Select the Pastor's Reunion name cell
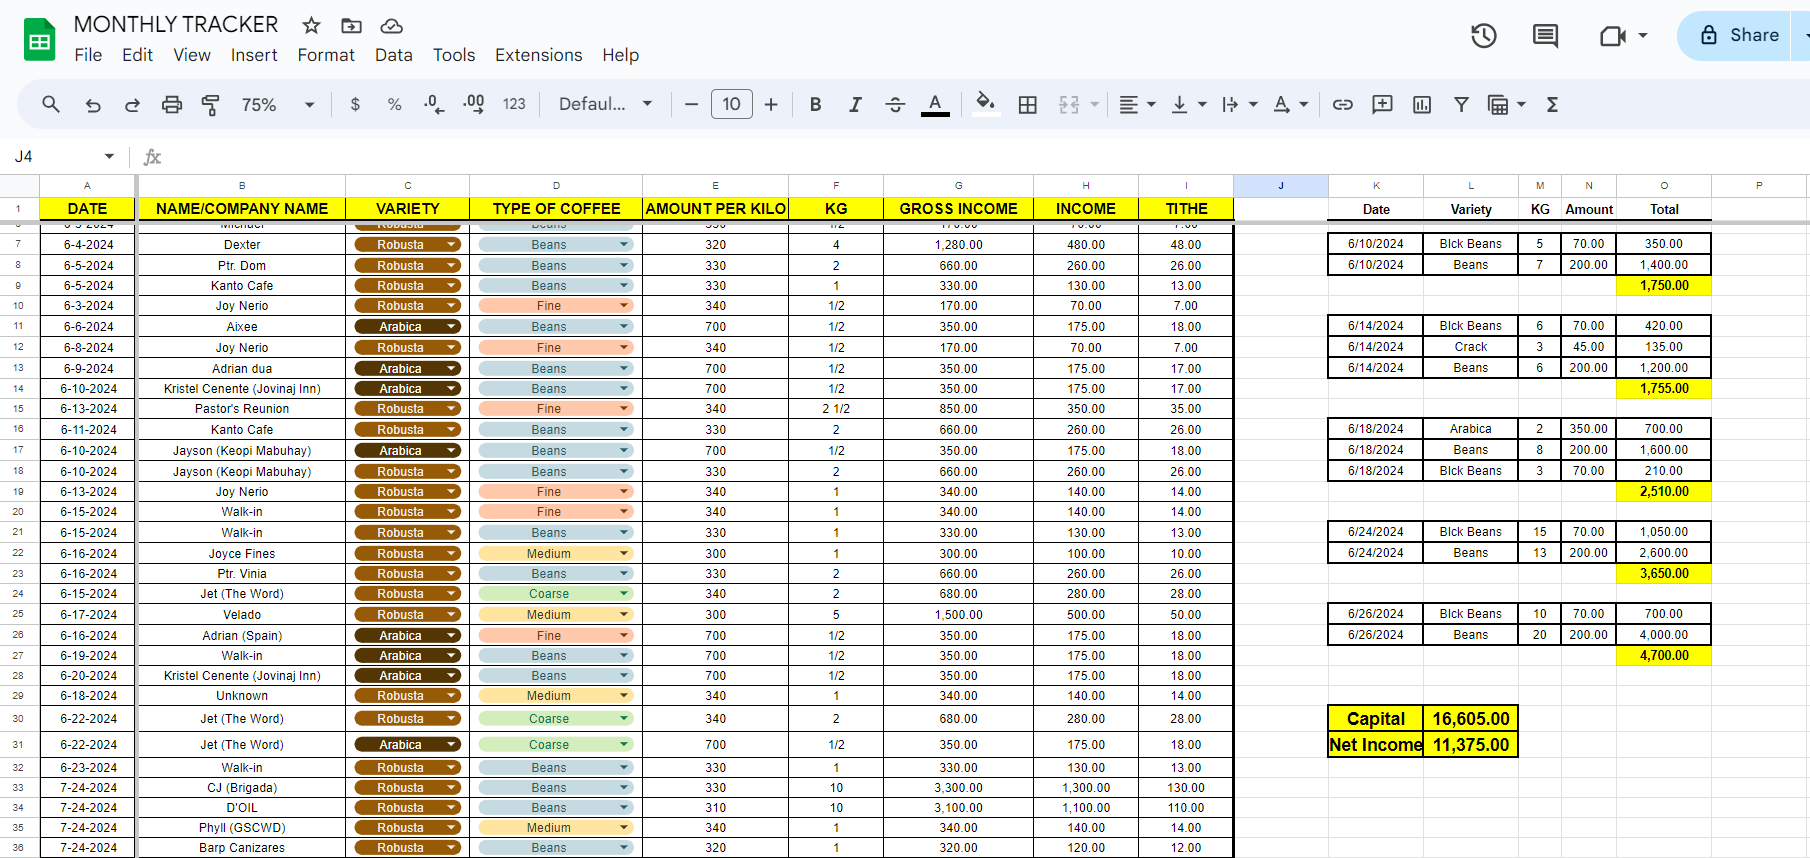 click(x=242, y=409)
